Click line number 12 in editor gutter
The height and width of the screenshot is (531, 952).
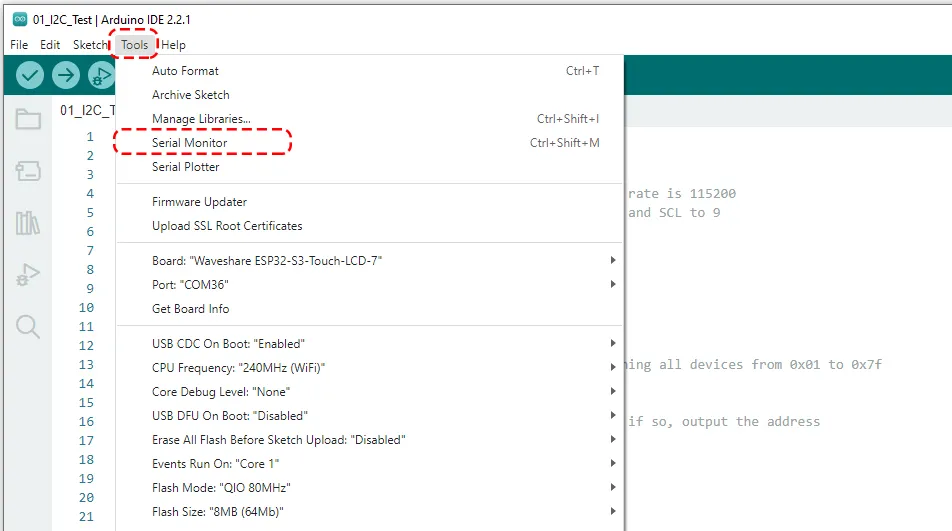pos(86,346)
